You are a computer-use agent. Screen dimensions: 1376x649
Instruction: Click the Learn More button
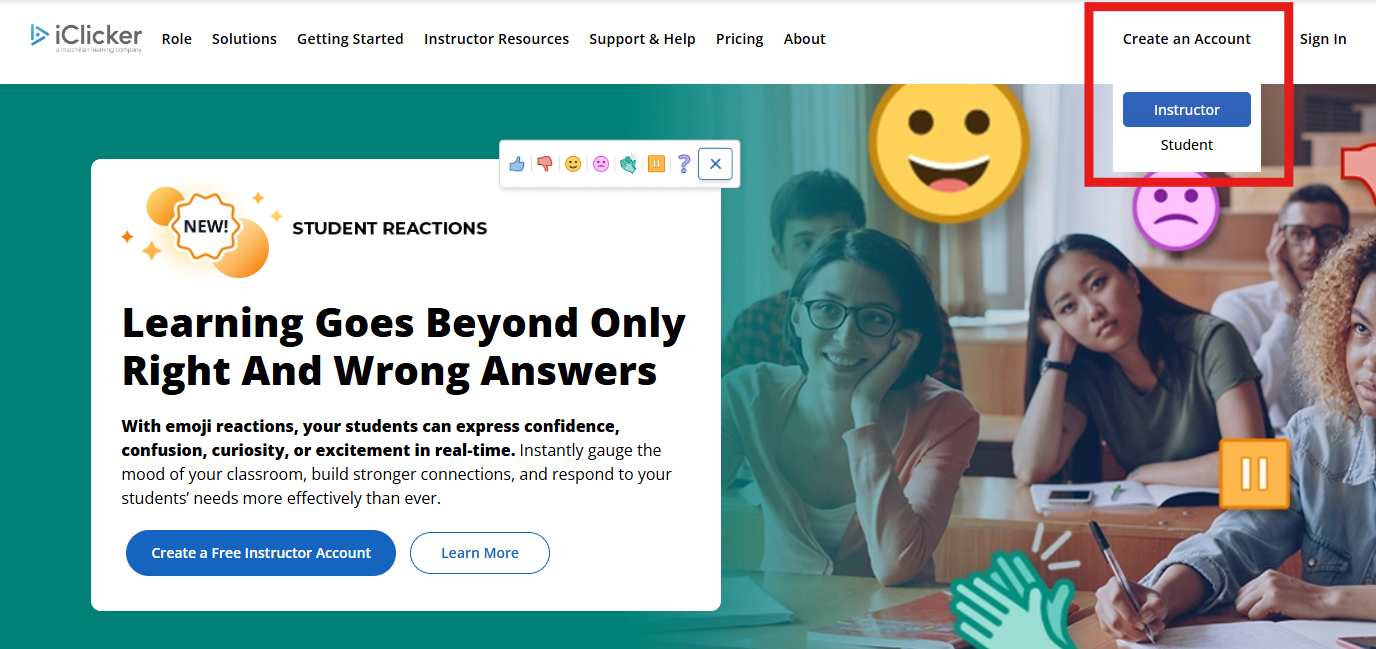tap(480, 553)
